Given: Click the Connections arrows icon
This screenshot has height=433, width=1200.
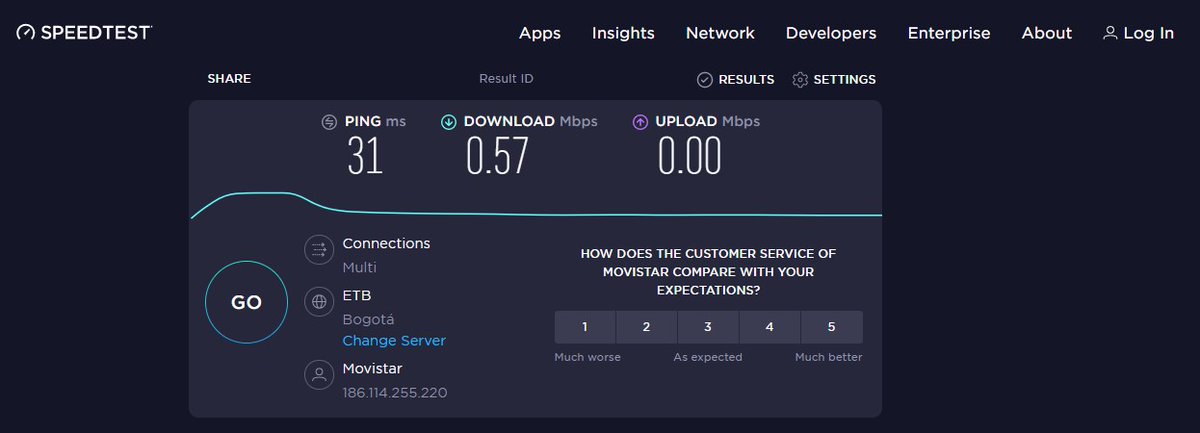Looking at the screenshot, I should point(319,248).
